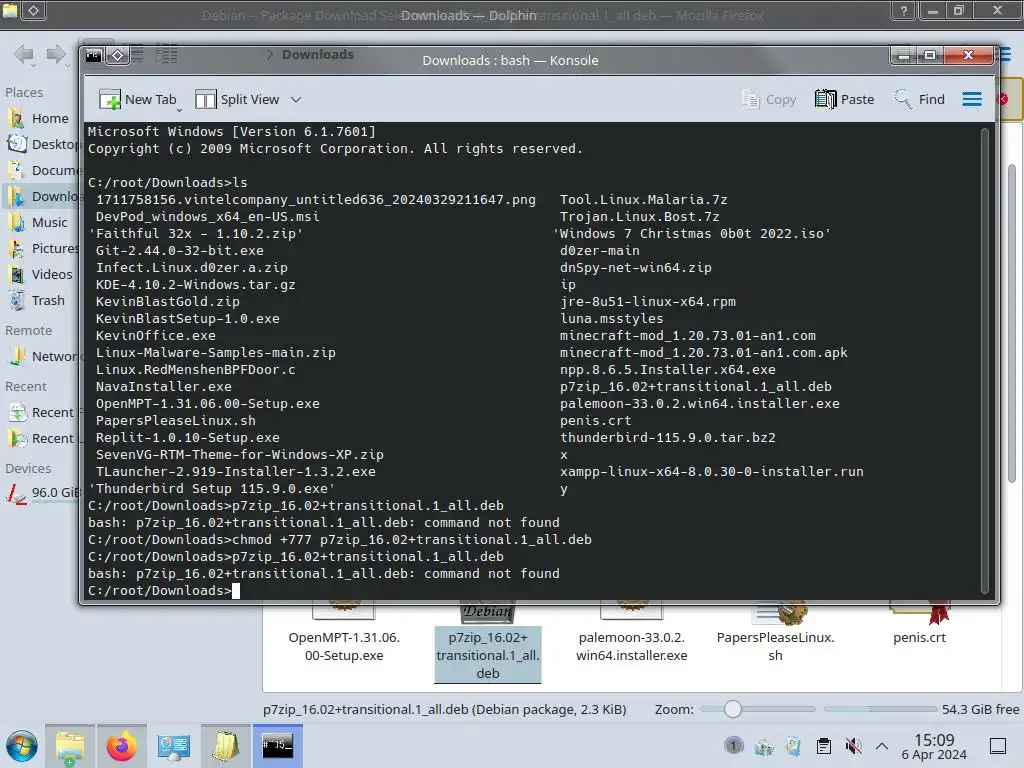Screen dimensions: 1024x768
Task: Open Desktop in Places sidebar
Action: tap(40, 144)
